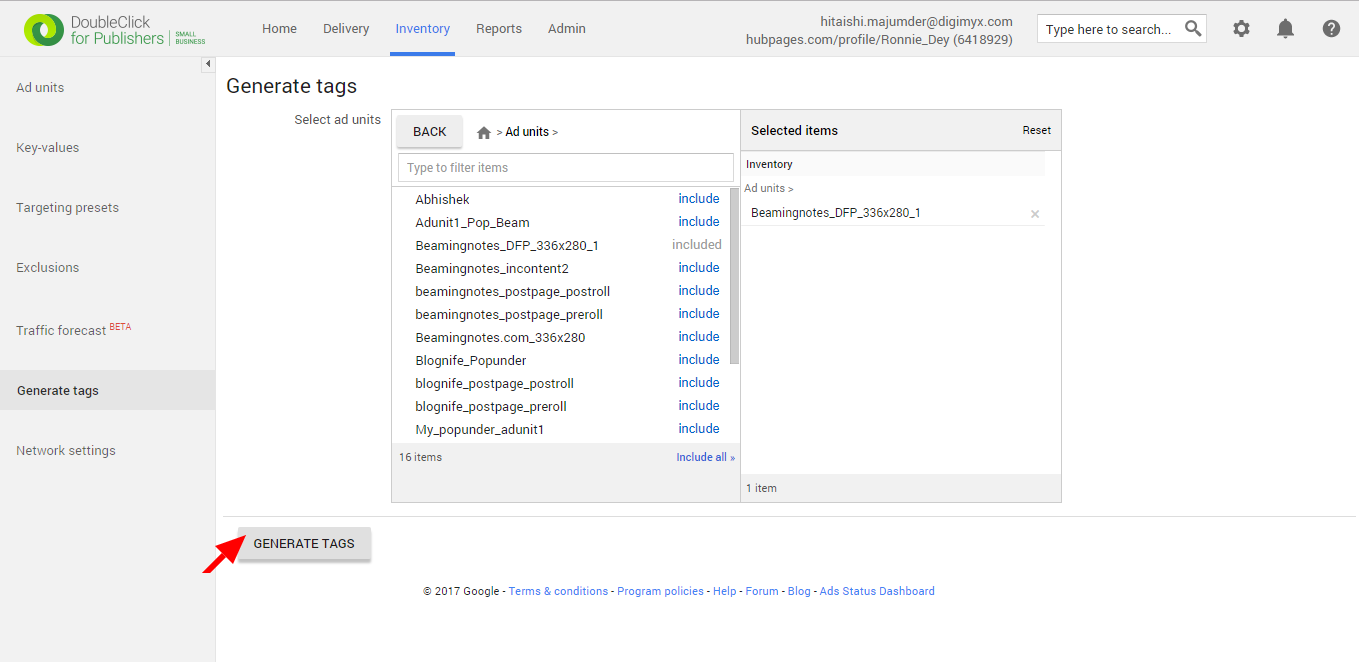
Task: Switch to the Reports tab
Action: [x=498, y=28]
